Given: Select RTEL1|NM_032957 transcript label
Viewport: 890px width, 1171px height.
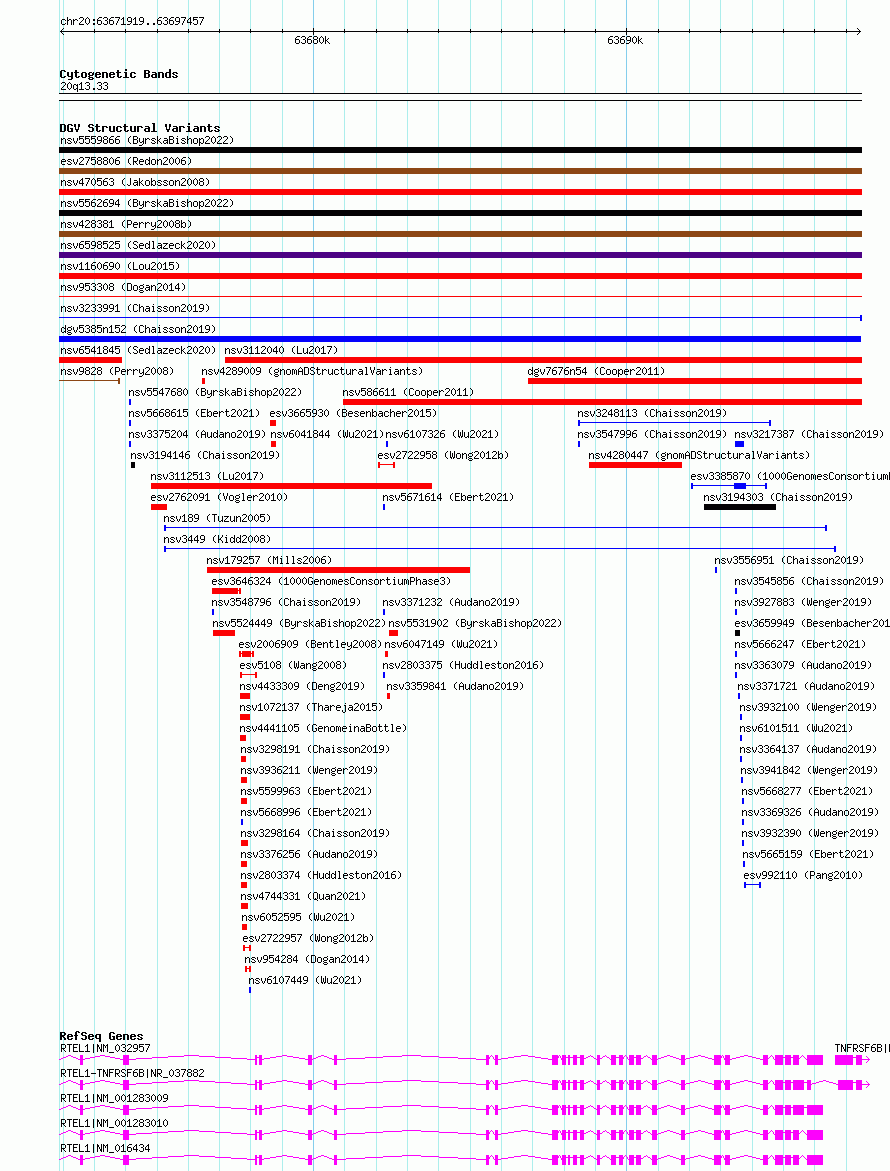Looking at the screenshot, I should pos(105,1049).
